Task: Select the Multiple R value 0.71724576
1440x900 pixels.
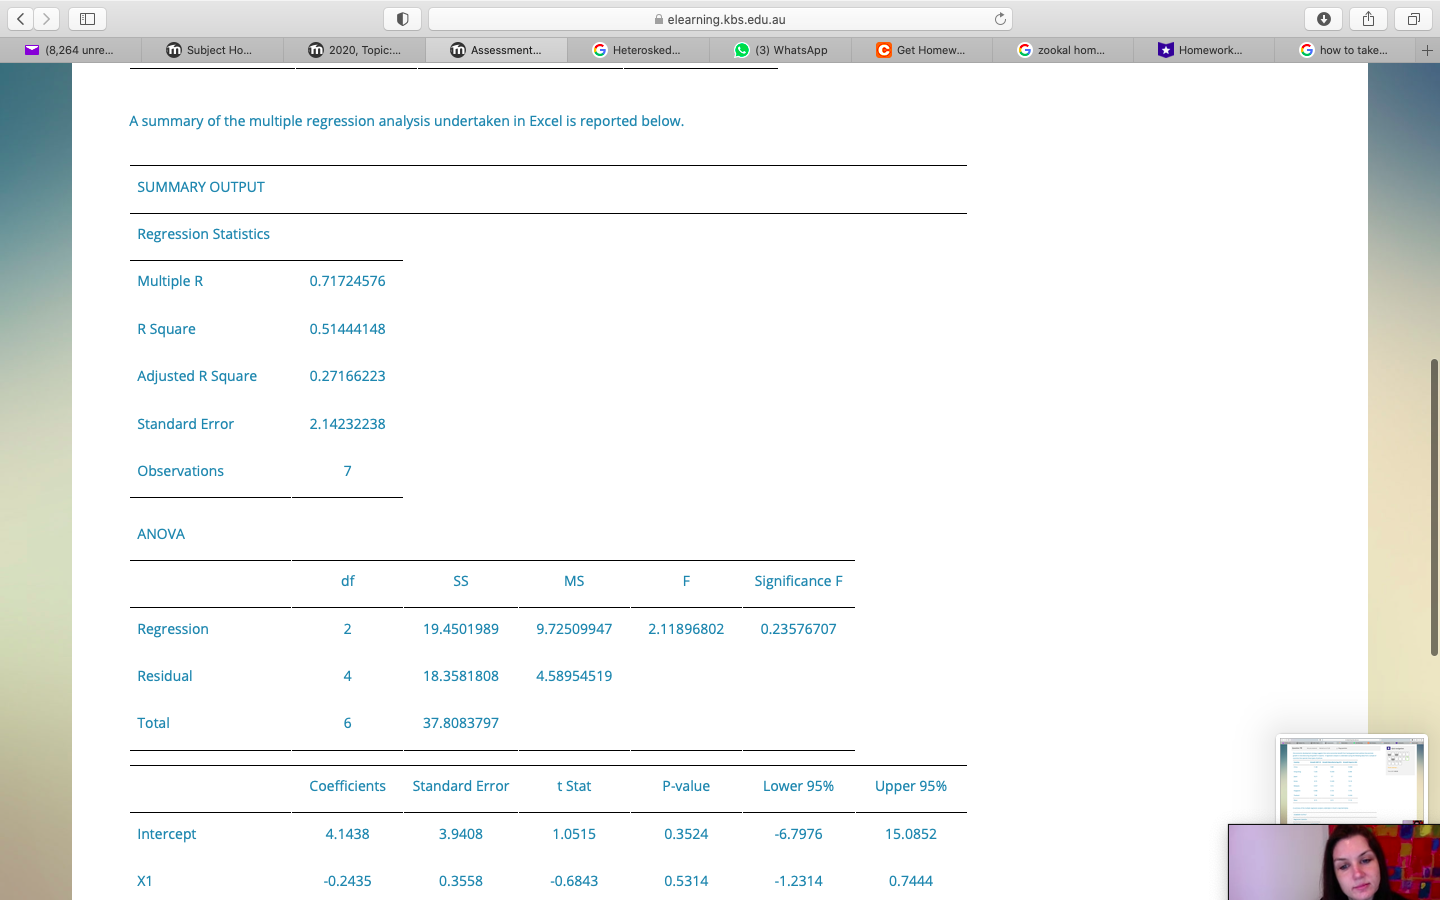Action: click(347, 281)
